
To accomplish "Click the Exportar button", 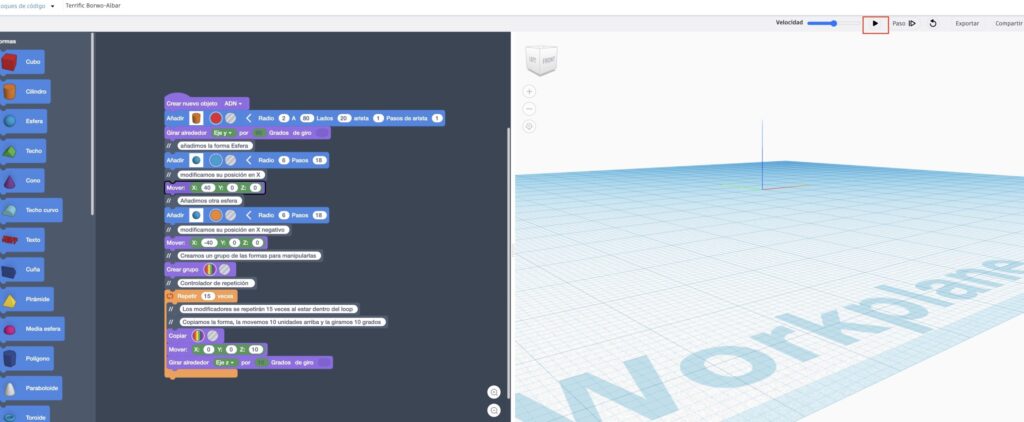I will tap(967, 23).
